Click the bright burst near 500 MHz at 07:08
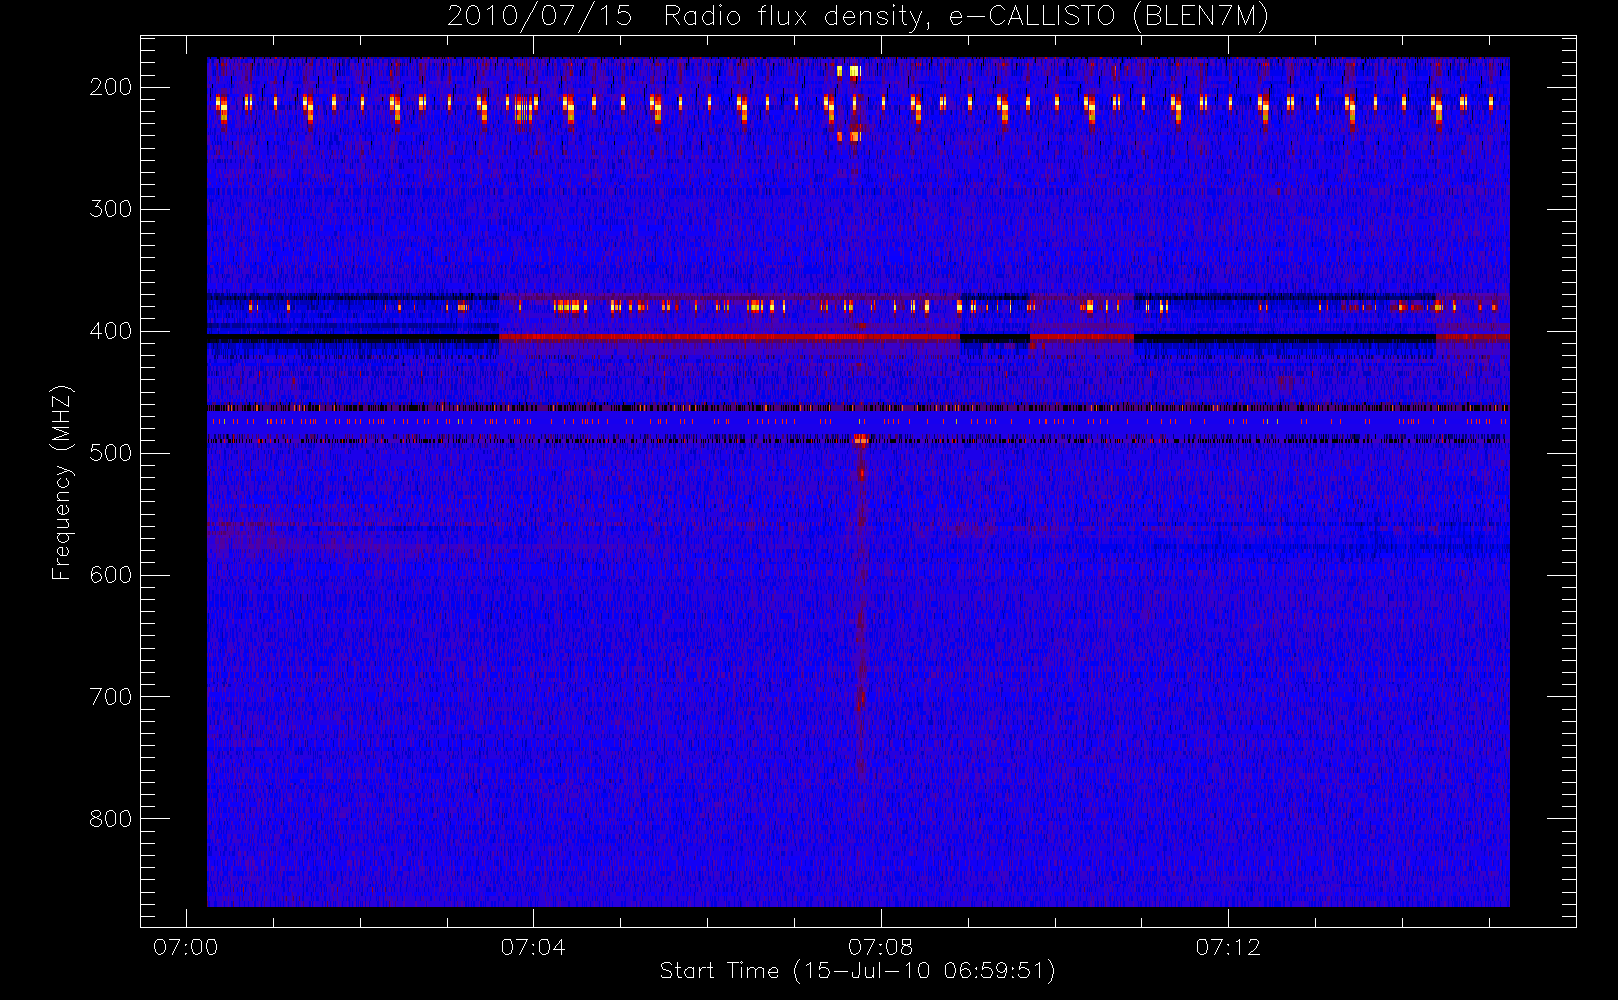 coord(861,439)
